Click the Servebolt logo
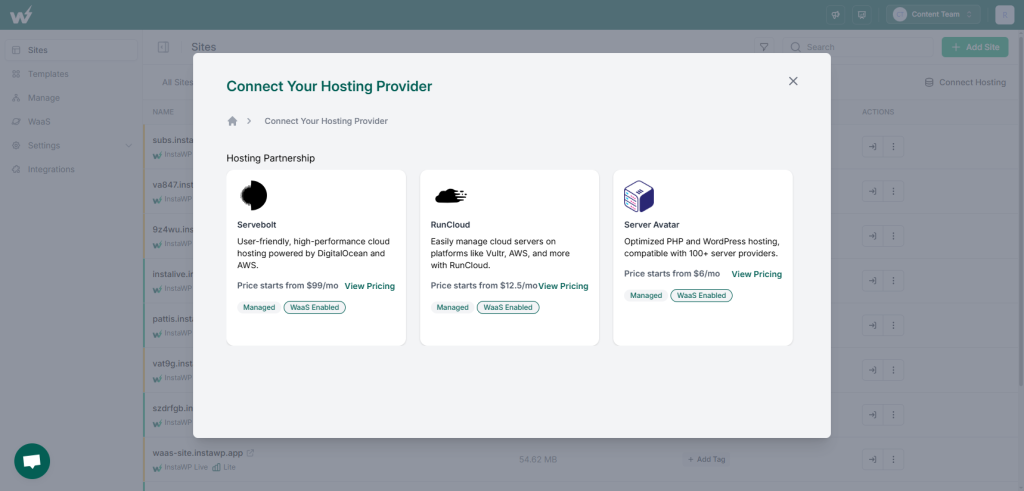The height and width of the screenshot is (491, 1024). [x=253, y=196]
